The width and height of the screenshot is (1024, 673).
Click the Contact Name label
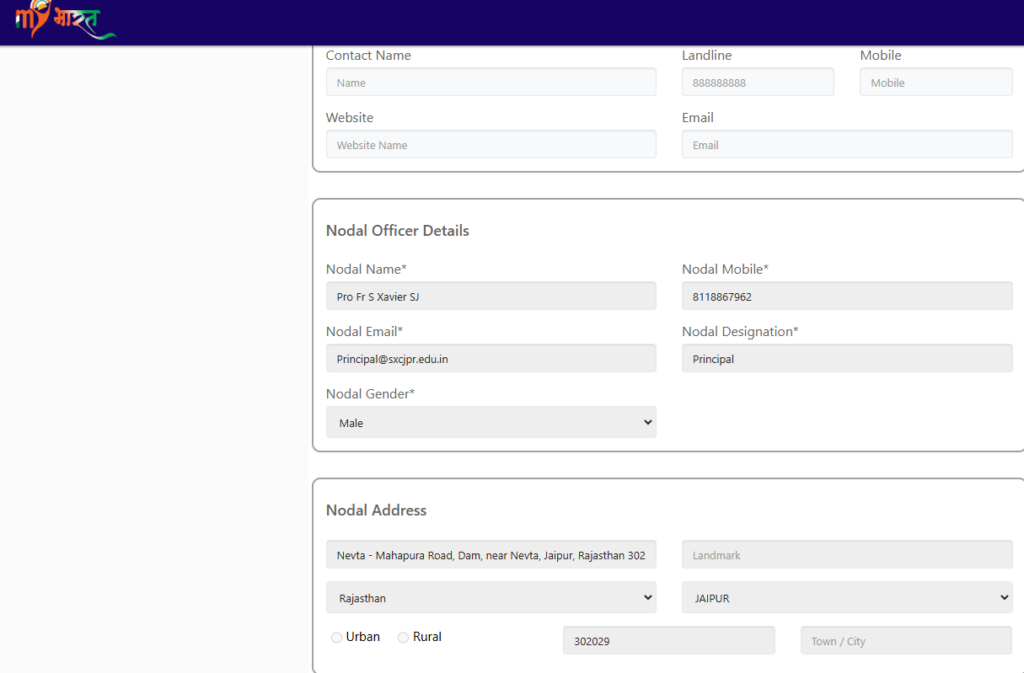click(x=368, y=55)
